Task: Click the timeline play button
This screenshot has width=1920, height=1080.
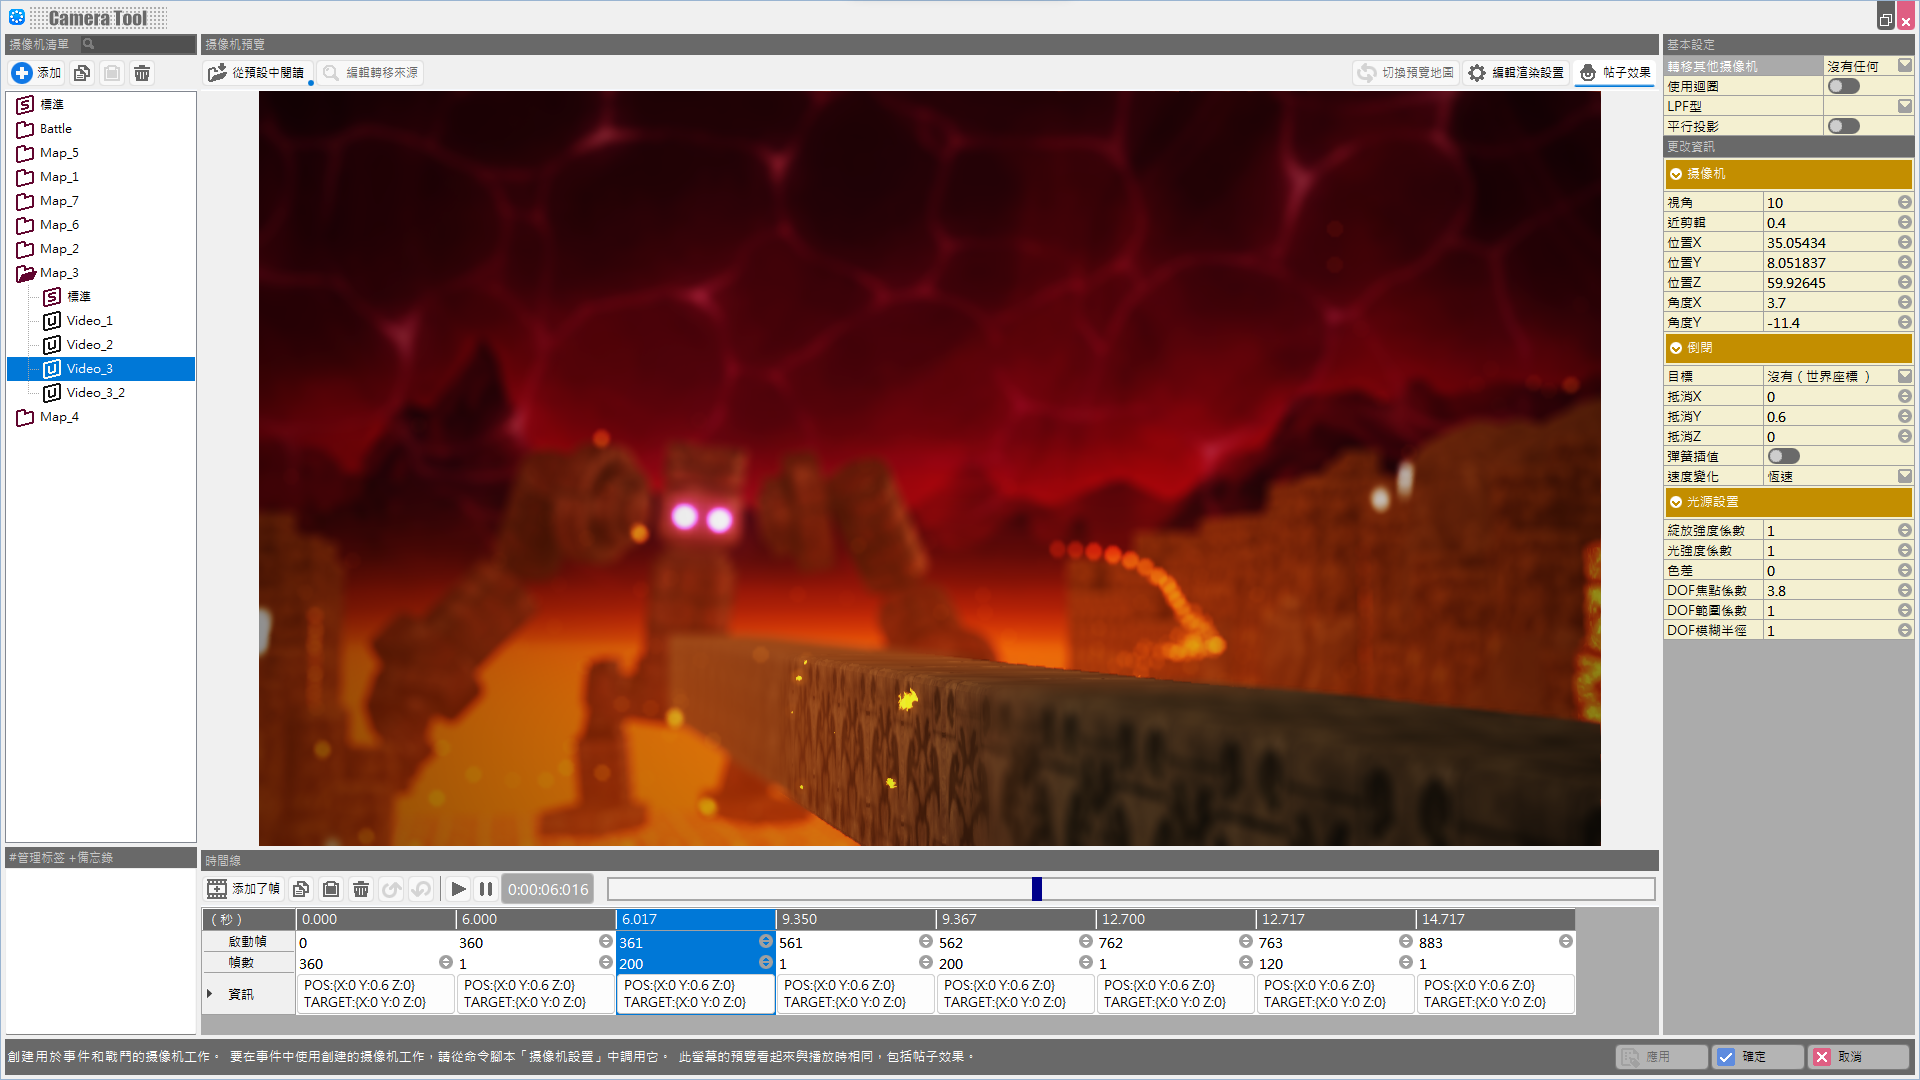Action: pyautogui.click(x=458, y=889)
